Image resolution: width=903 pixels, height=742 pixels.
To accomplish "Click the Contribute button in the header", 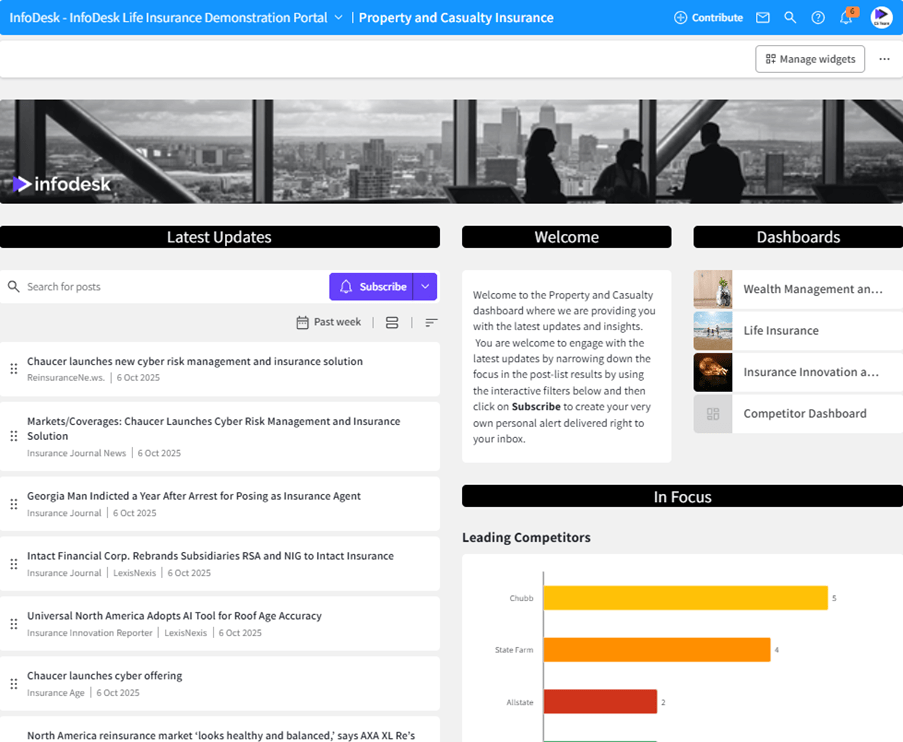I will tap(708, 17).
